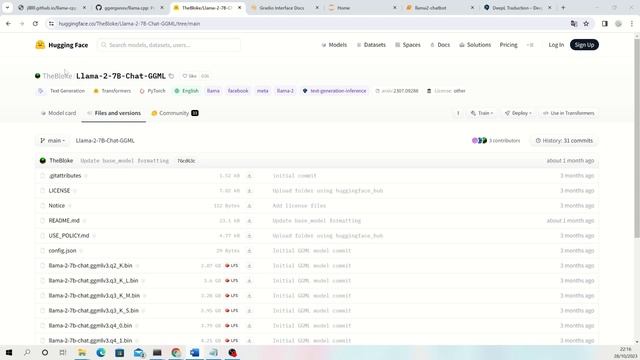This screenshot has width=640, height=360.
Task: View History: 31 commits
Action: tap(564, 140)
